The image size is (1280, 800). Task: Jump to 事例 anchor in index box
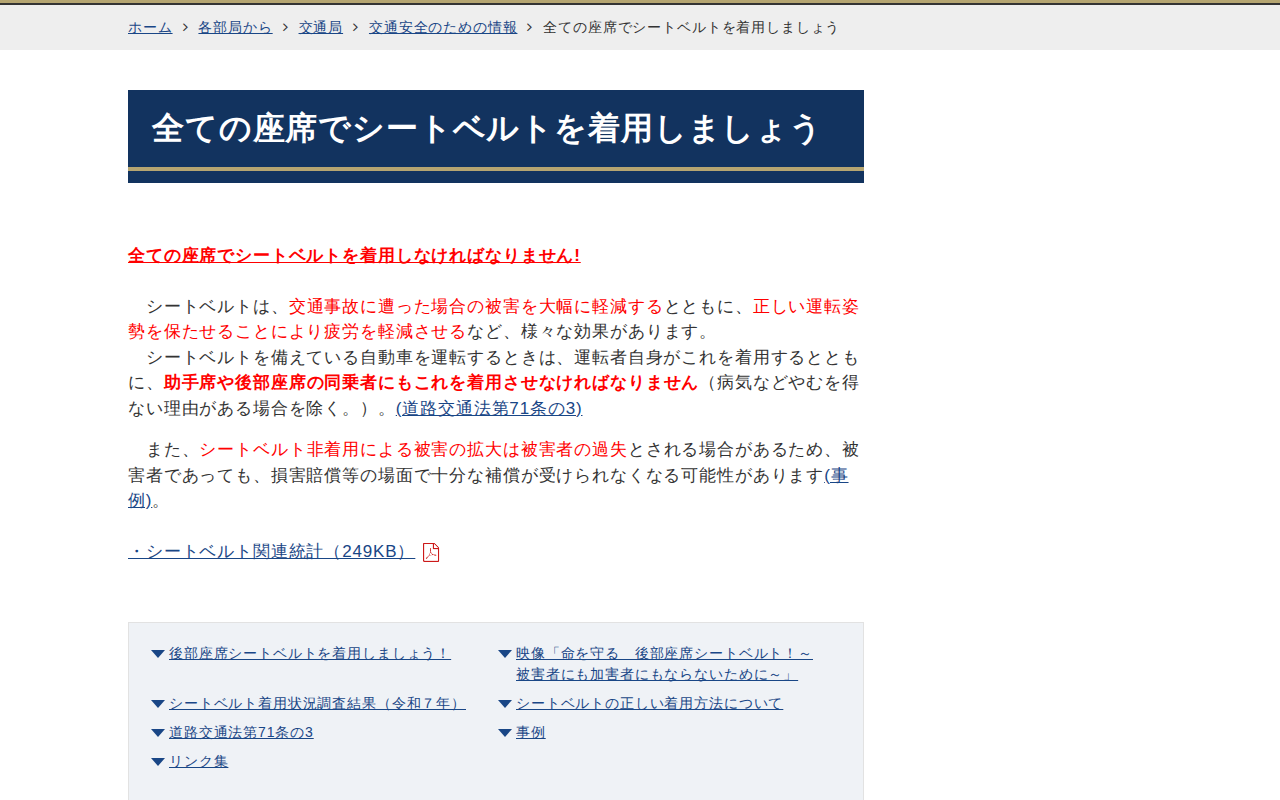(530, 732)
